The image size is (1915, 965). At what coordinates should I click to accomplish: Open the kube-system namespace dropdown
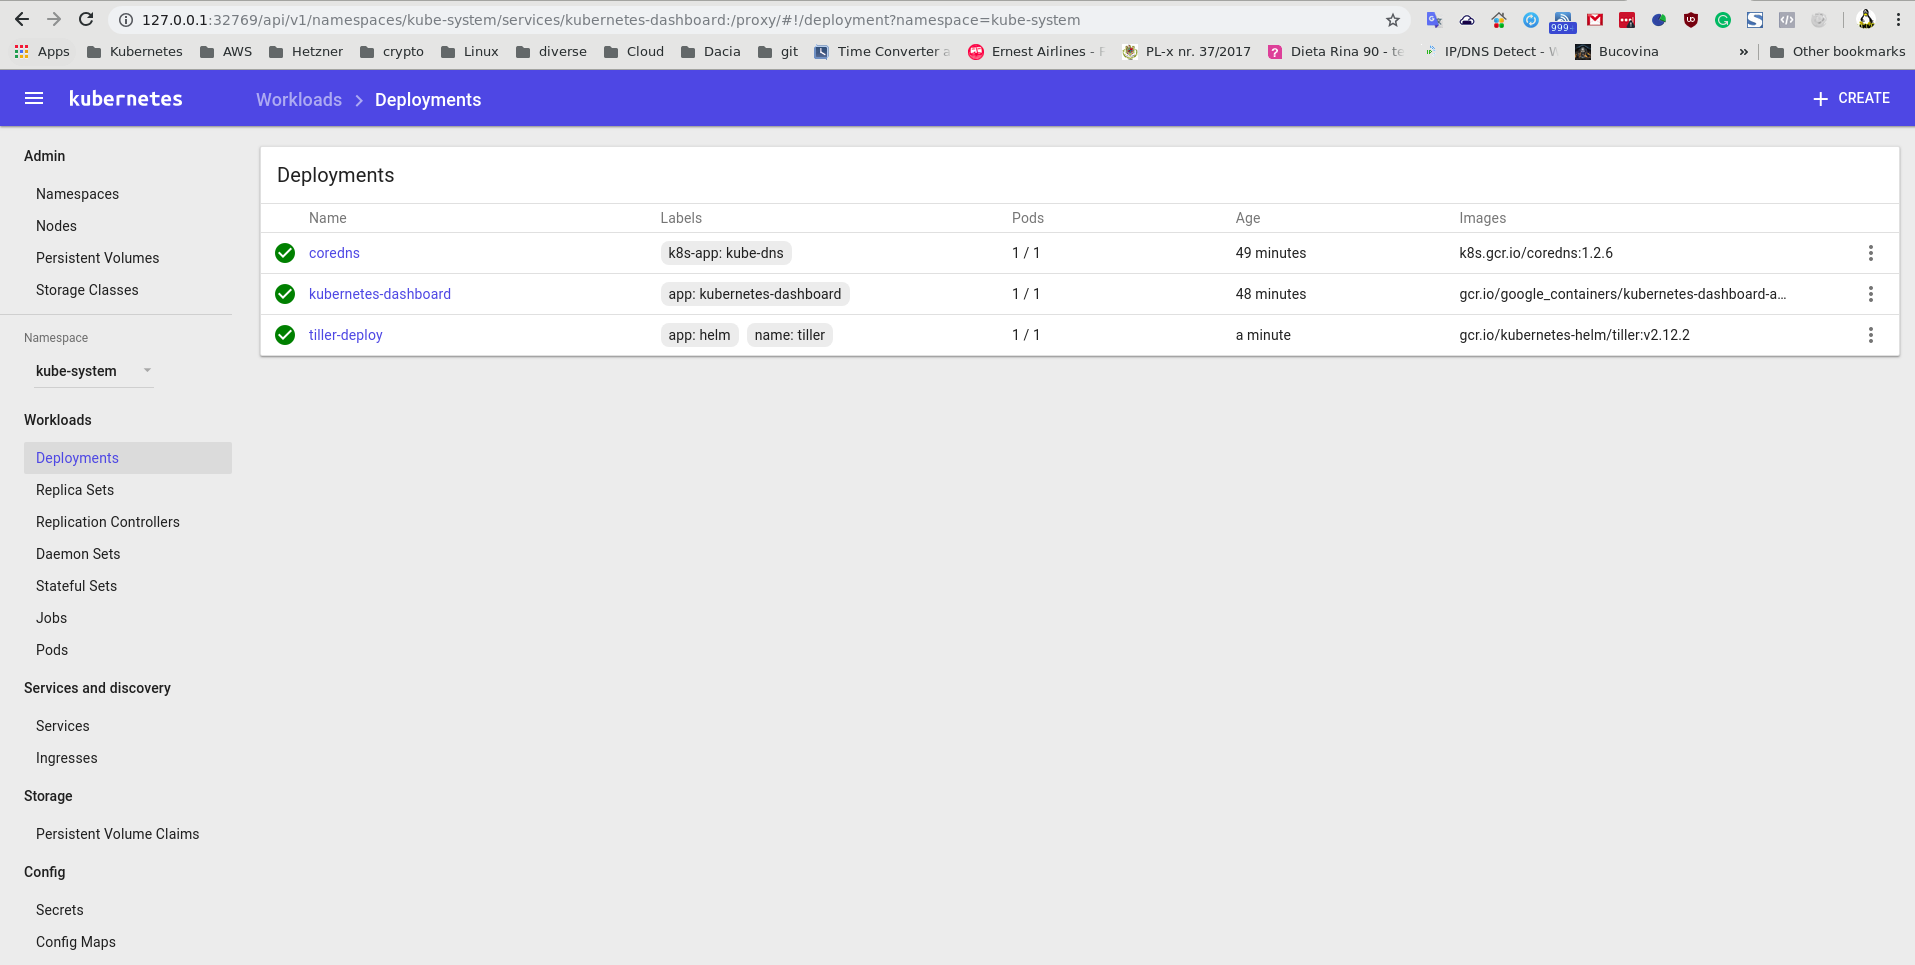point(94,371)
